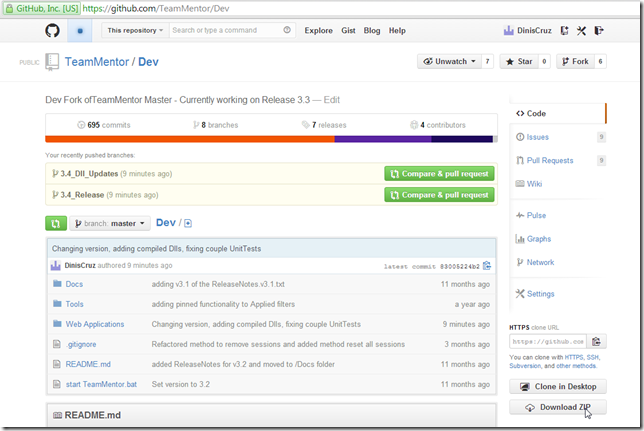Compare & pull request for 3.4_Dll_Updates

(439, 173)
